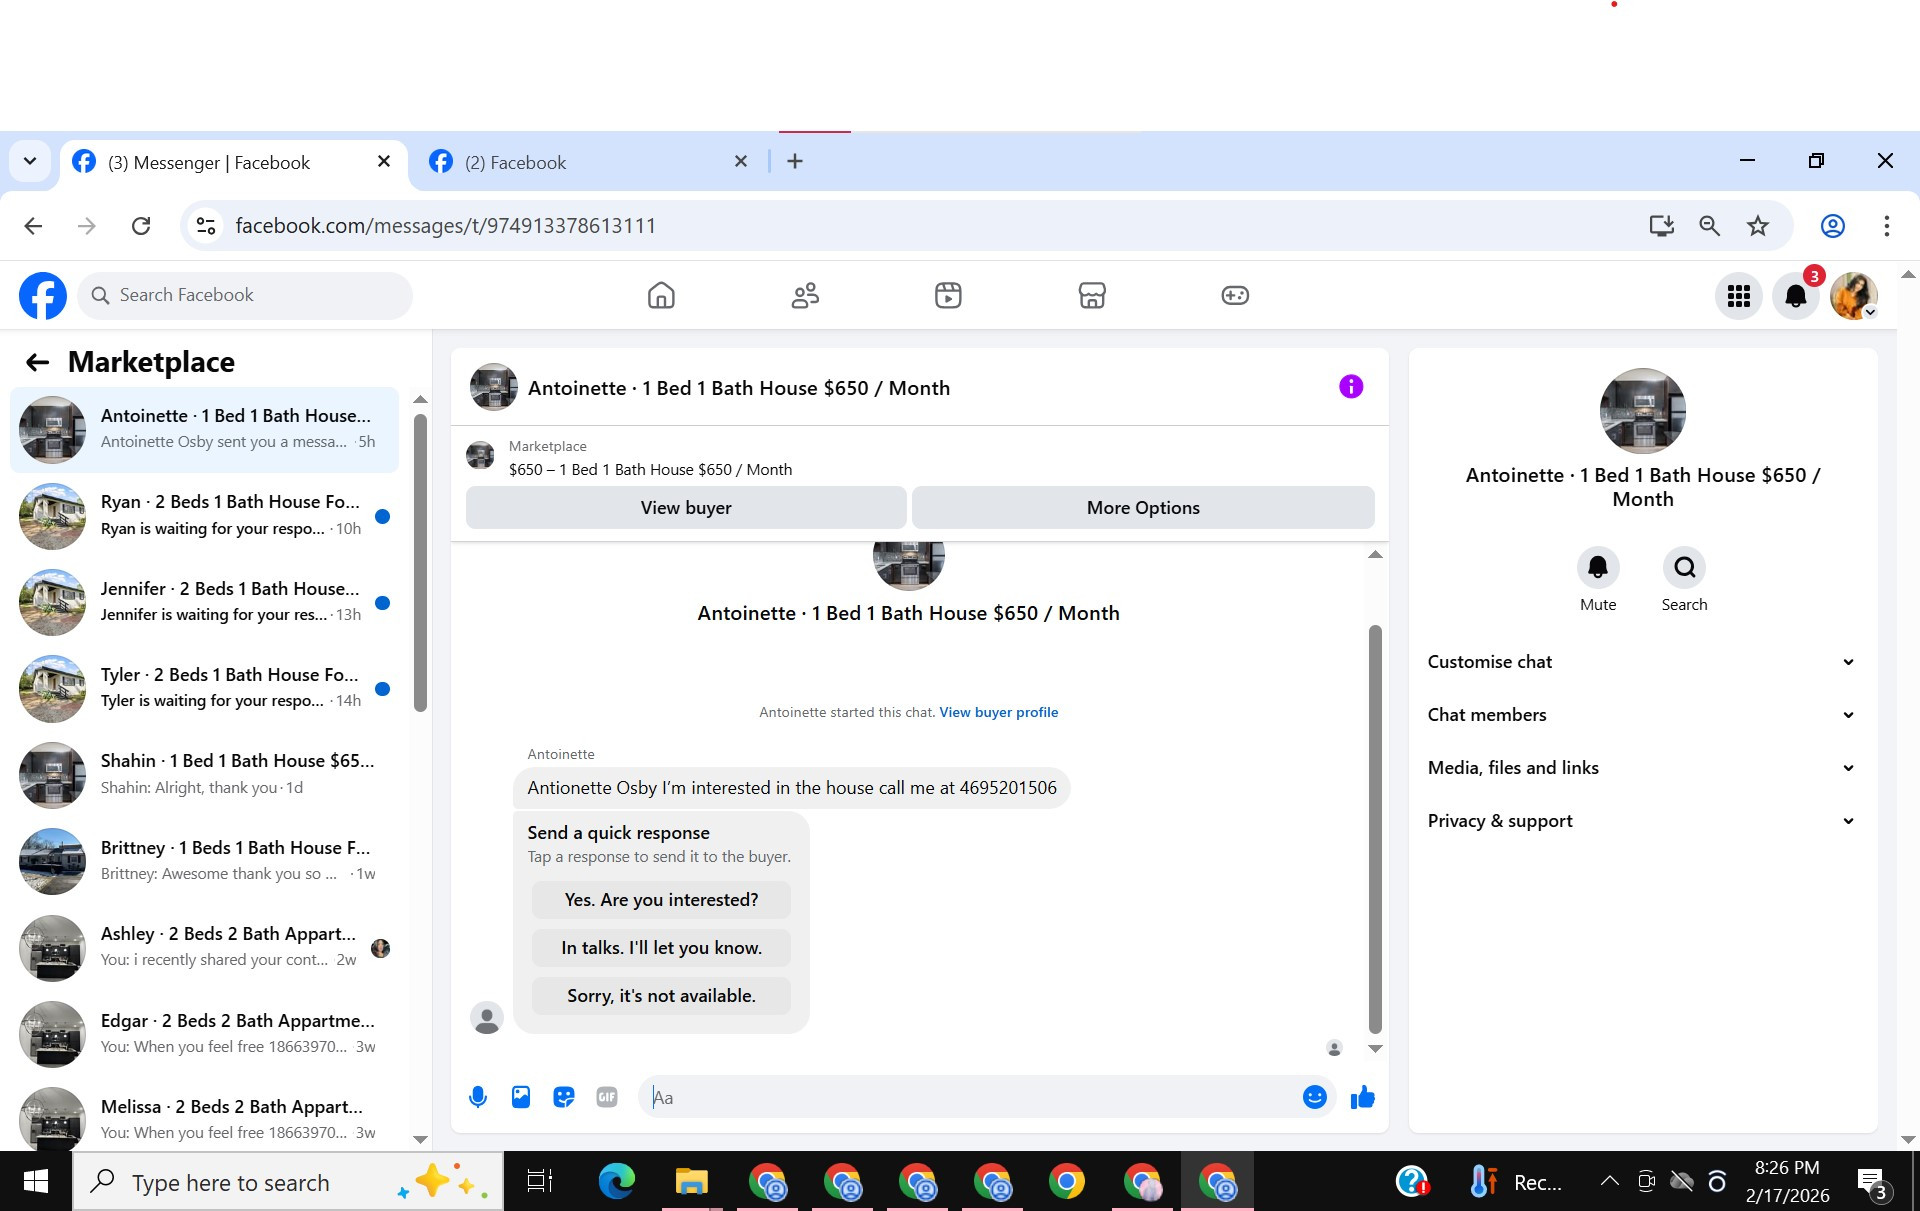Click the emoji smiley icon
Screen dimensions: 1920x1211
tap(1314, 1097)
